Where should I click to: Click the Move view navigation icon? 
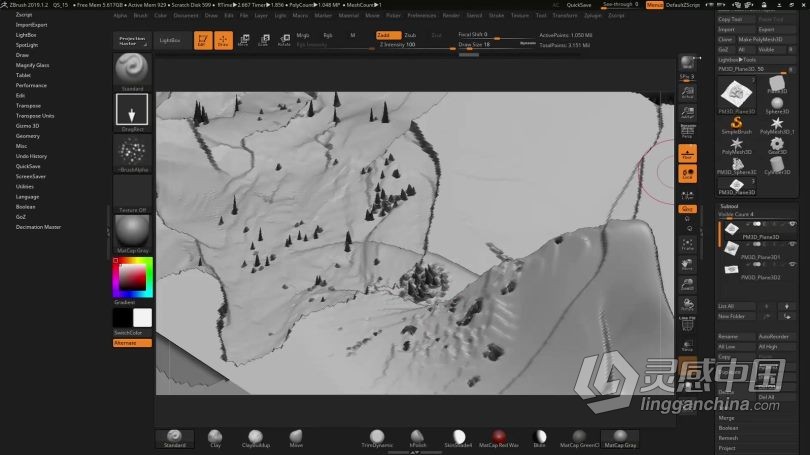(687, 264)
